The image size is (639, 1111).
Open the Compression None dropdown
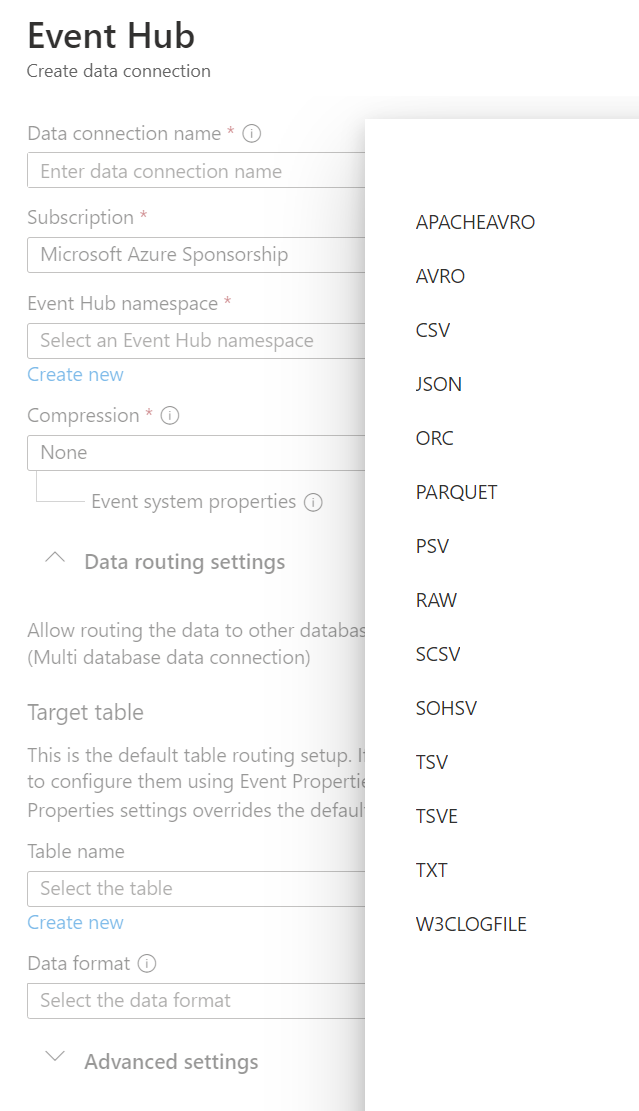pyautogui.click(x=196, y=453)
